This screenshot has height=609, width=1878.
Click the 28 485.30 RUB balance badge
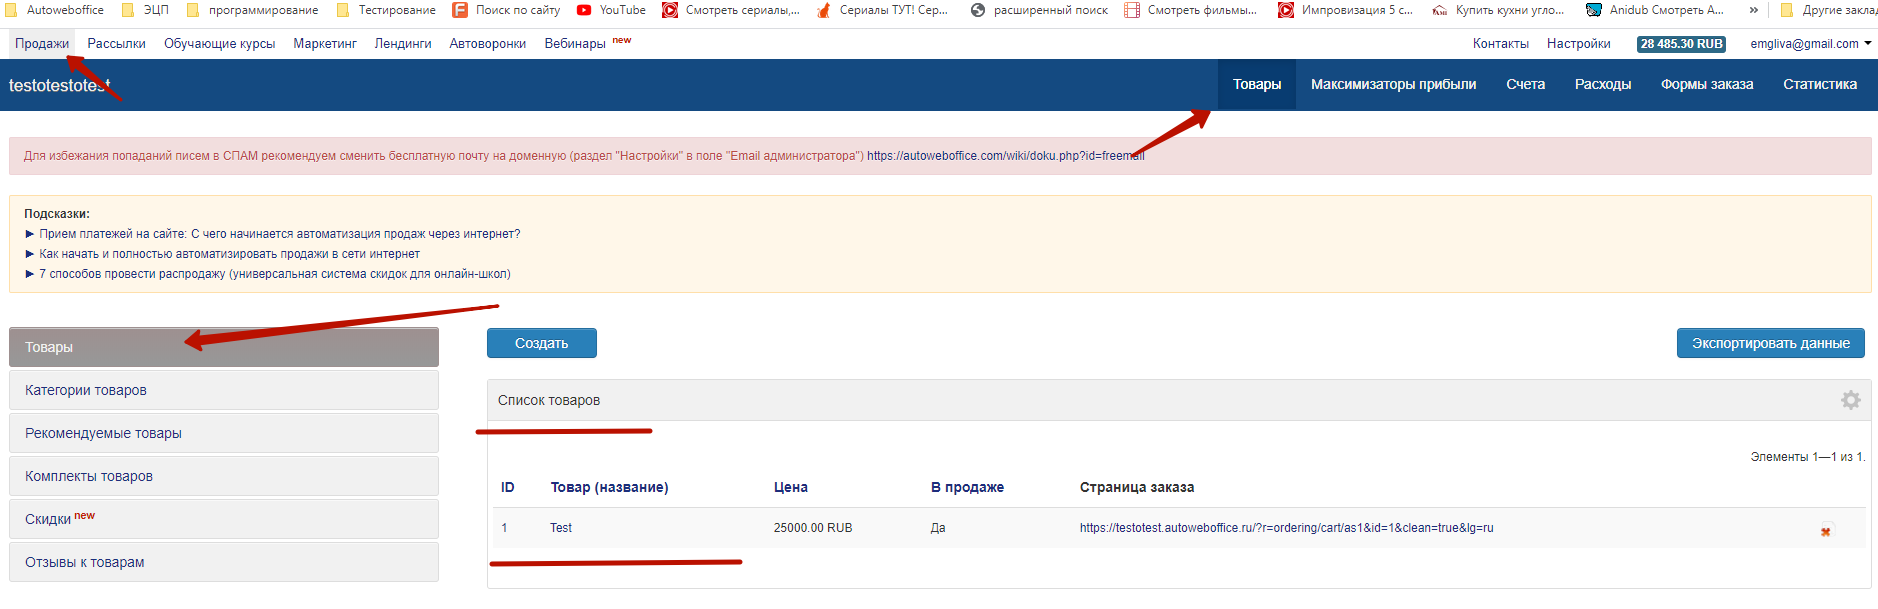(1681, 44)
